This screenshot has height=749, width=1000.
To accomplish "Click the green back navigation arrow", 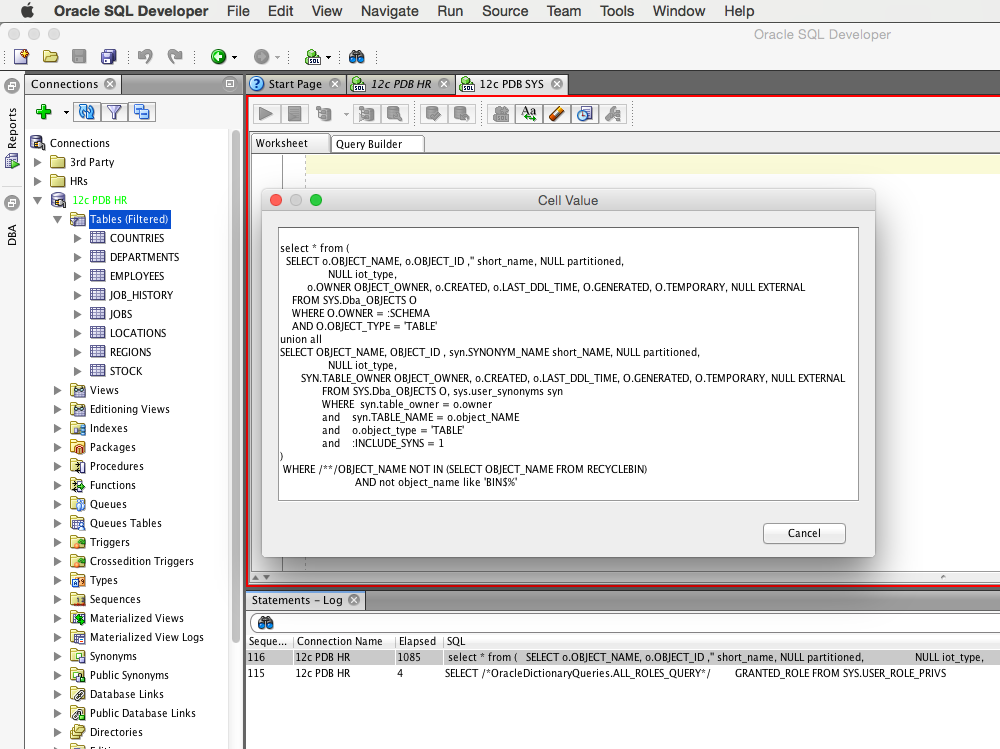I will point(218,57).
